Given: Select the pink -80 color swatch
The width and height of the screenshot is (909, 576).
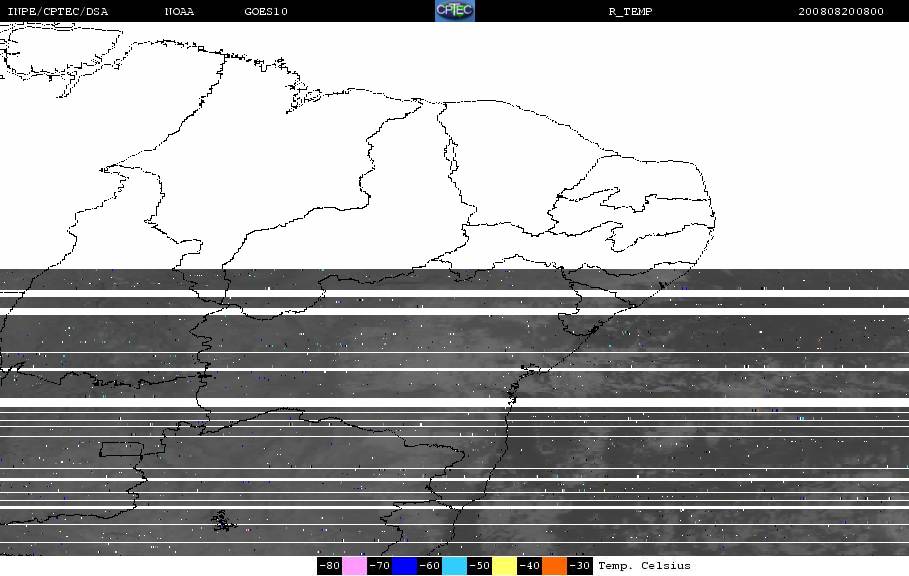Looking at the screenshot, I should 354,566.
